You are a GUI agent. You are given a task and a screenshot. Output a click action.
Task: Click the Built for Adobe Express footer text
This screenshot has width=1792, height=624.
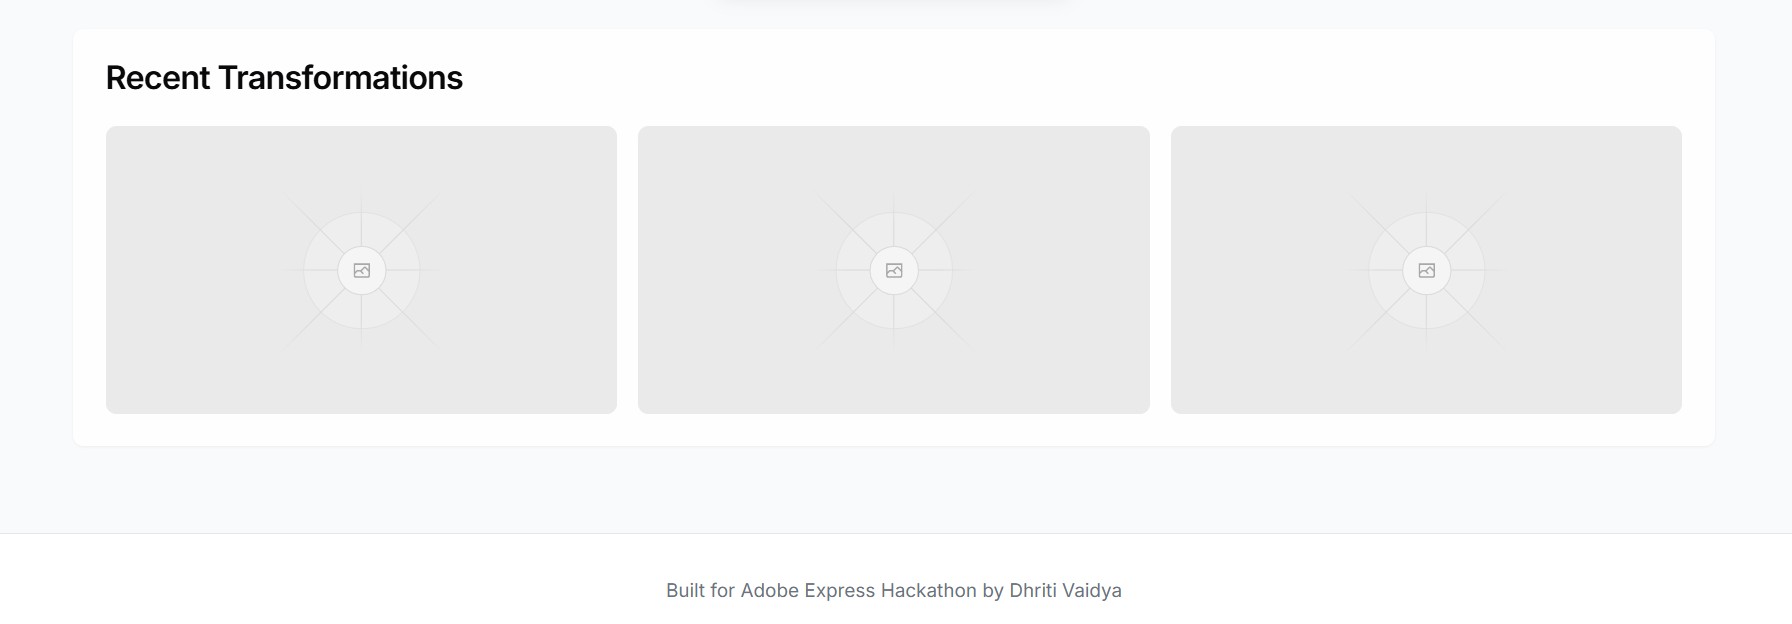click(x=894, y=590)
